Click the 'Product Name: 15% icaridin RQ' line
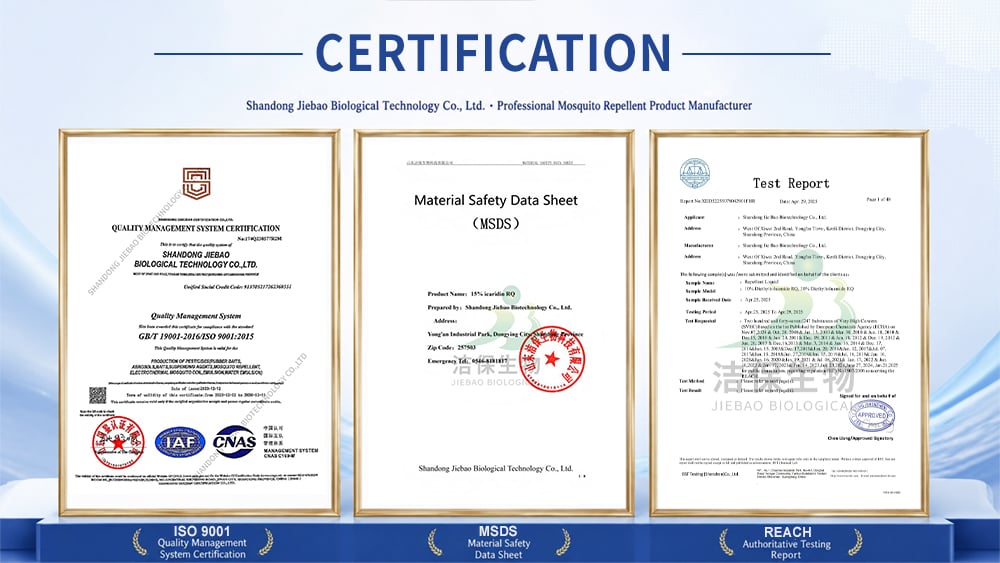1000x563 pixels. point(471,294)
